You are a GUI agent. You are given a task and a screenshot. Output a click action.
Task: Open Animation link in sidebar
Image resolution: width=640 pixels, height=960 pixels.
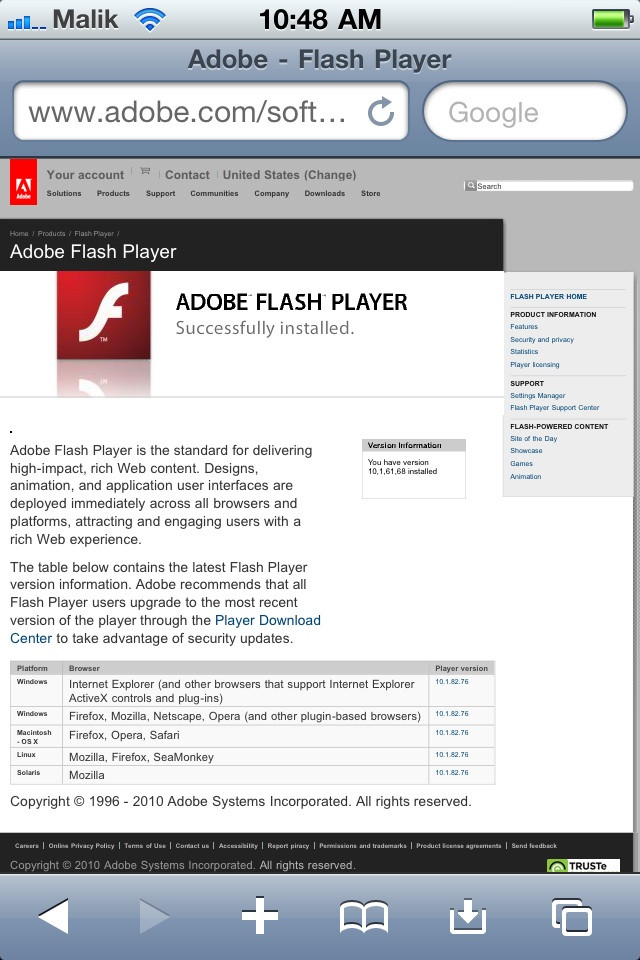(x=525, y=476)
